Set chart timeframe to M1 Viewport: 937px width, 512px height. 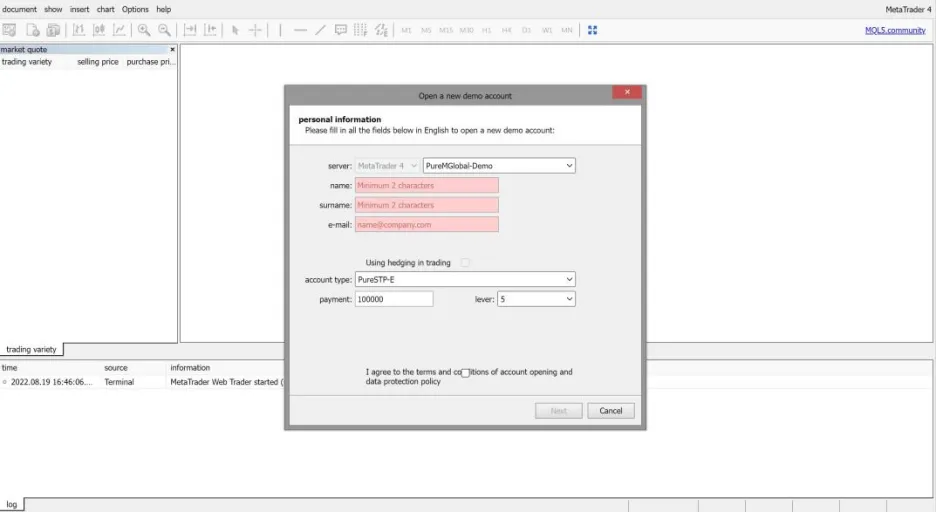(x=406, y=30)
